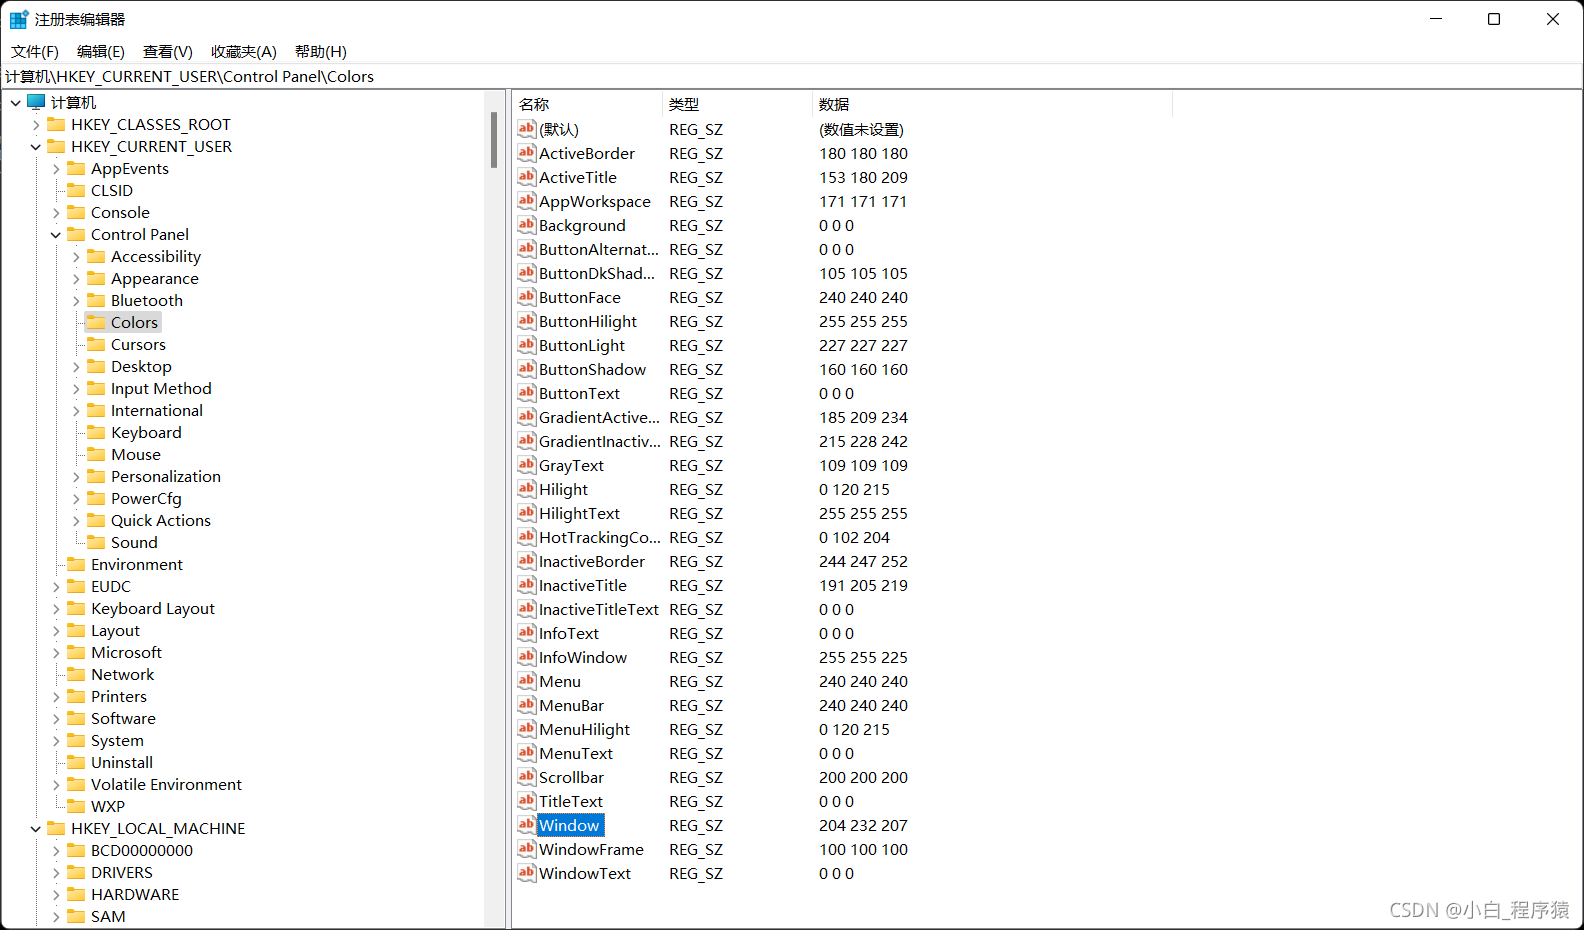Expand the Software node
The width and height of the screenshot is (1584, 930).
56,718
